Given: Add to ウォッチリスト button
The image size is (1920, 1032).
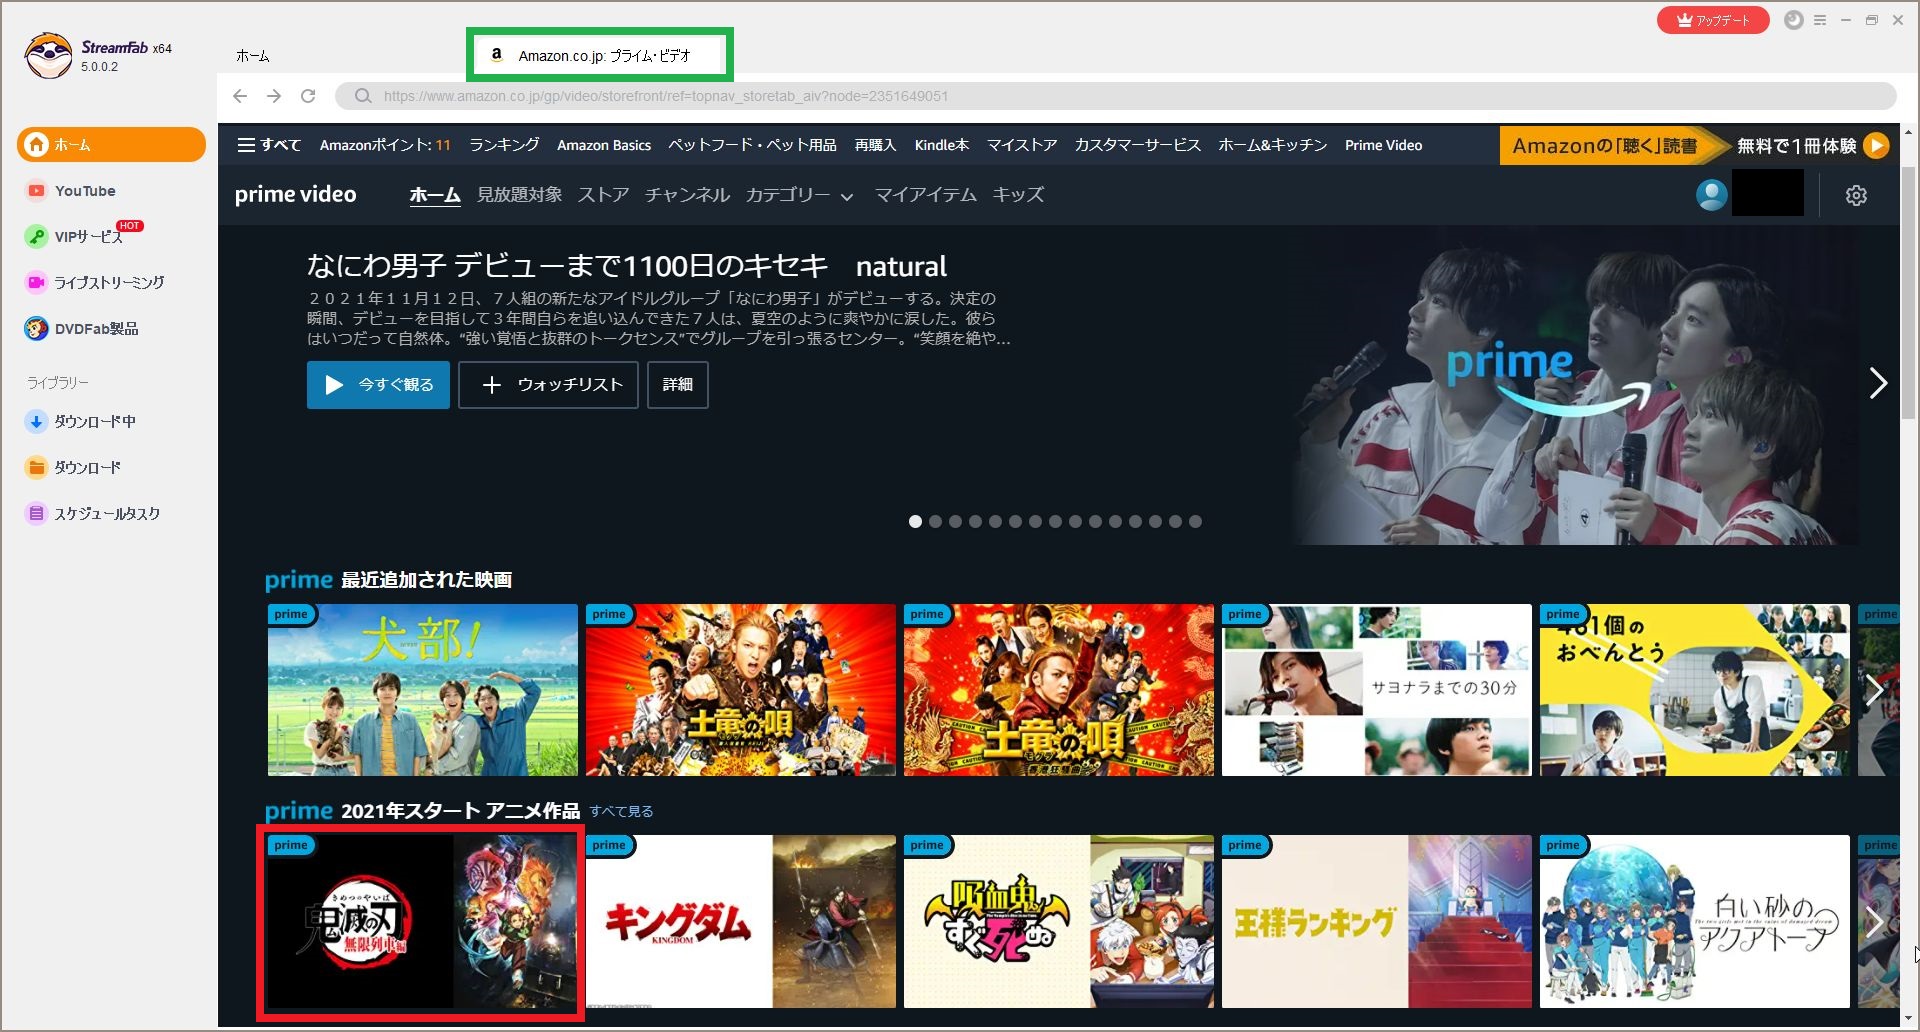Looking at the screenshot, I should click(x=548, y=385).
